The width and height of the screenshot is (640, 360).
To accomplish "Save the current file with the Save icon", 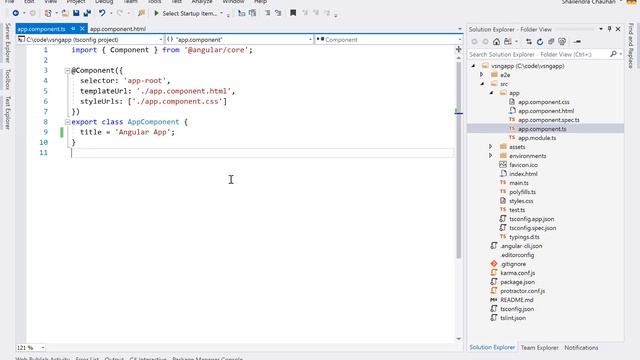I will 76,13.
